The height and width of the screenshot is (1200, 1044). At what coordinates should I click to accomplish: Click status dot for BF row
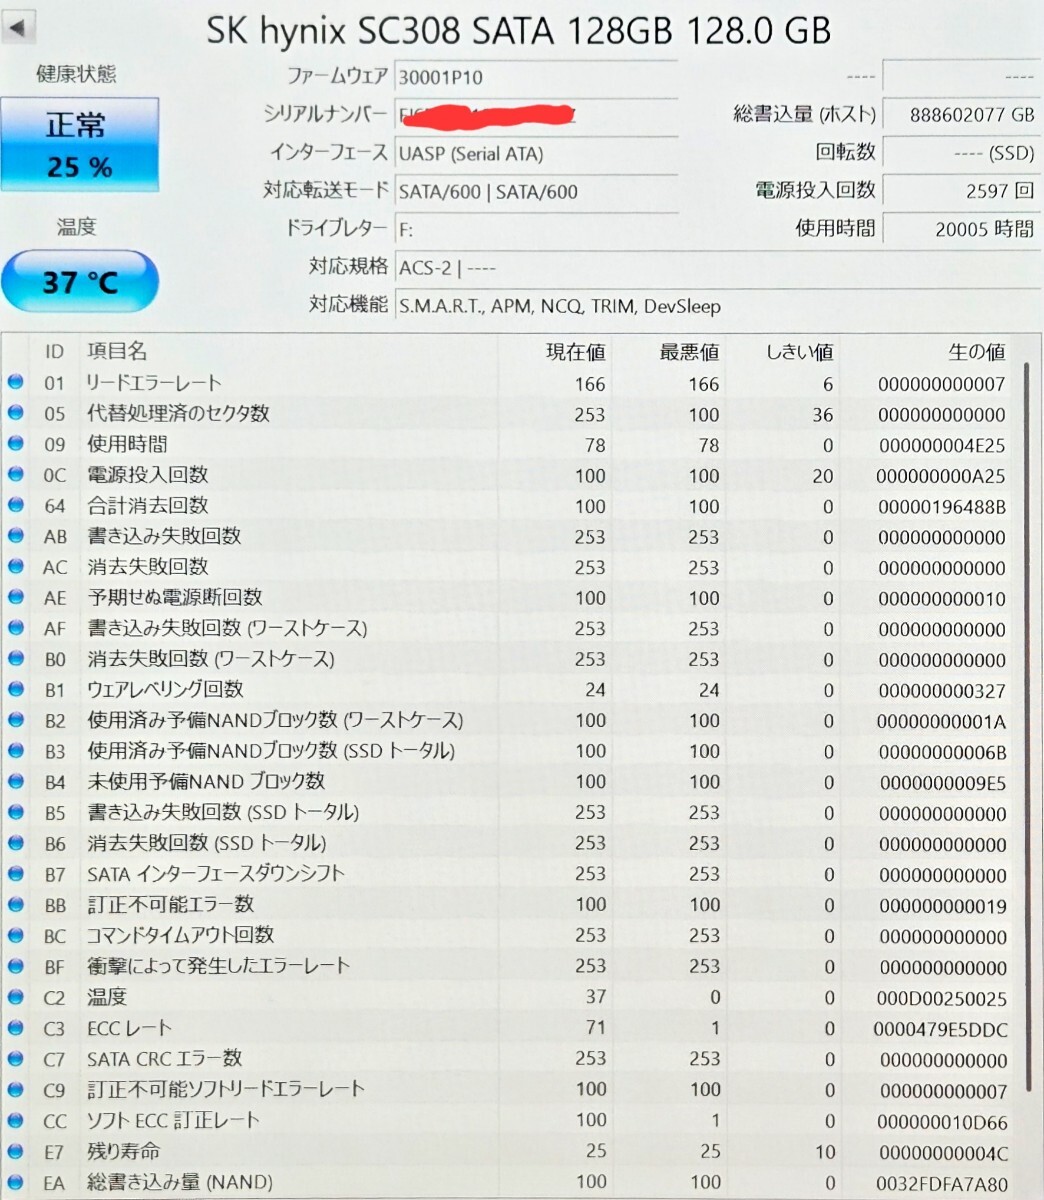(15, 966)
